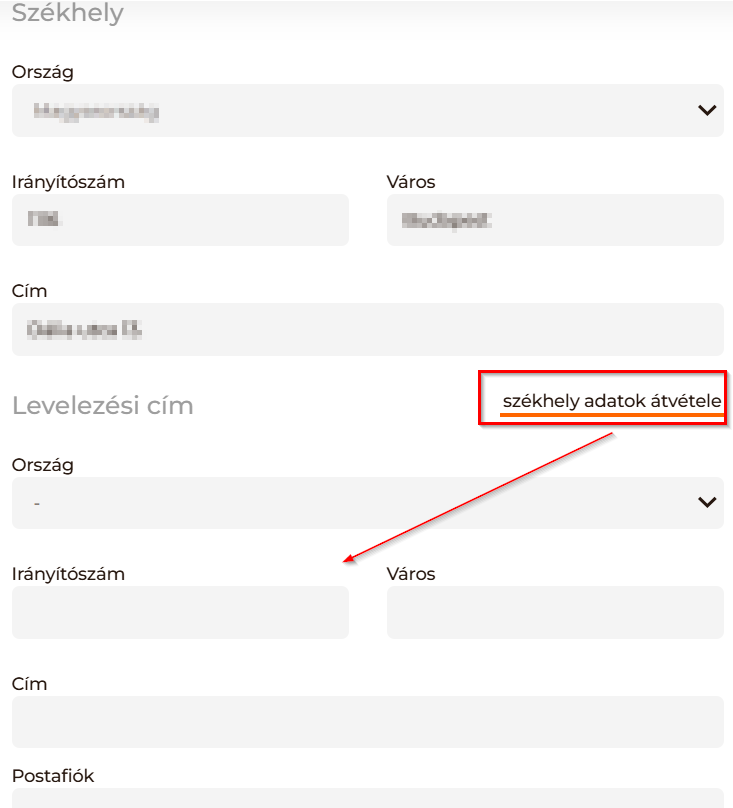
Task: Click the chevron arrow in Székhely Ország dropdown
Action: pos(707,110)
